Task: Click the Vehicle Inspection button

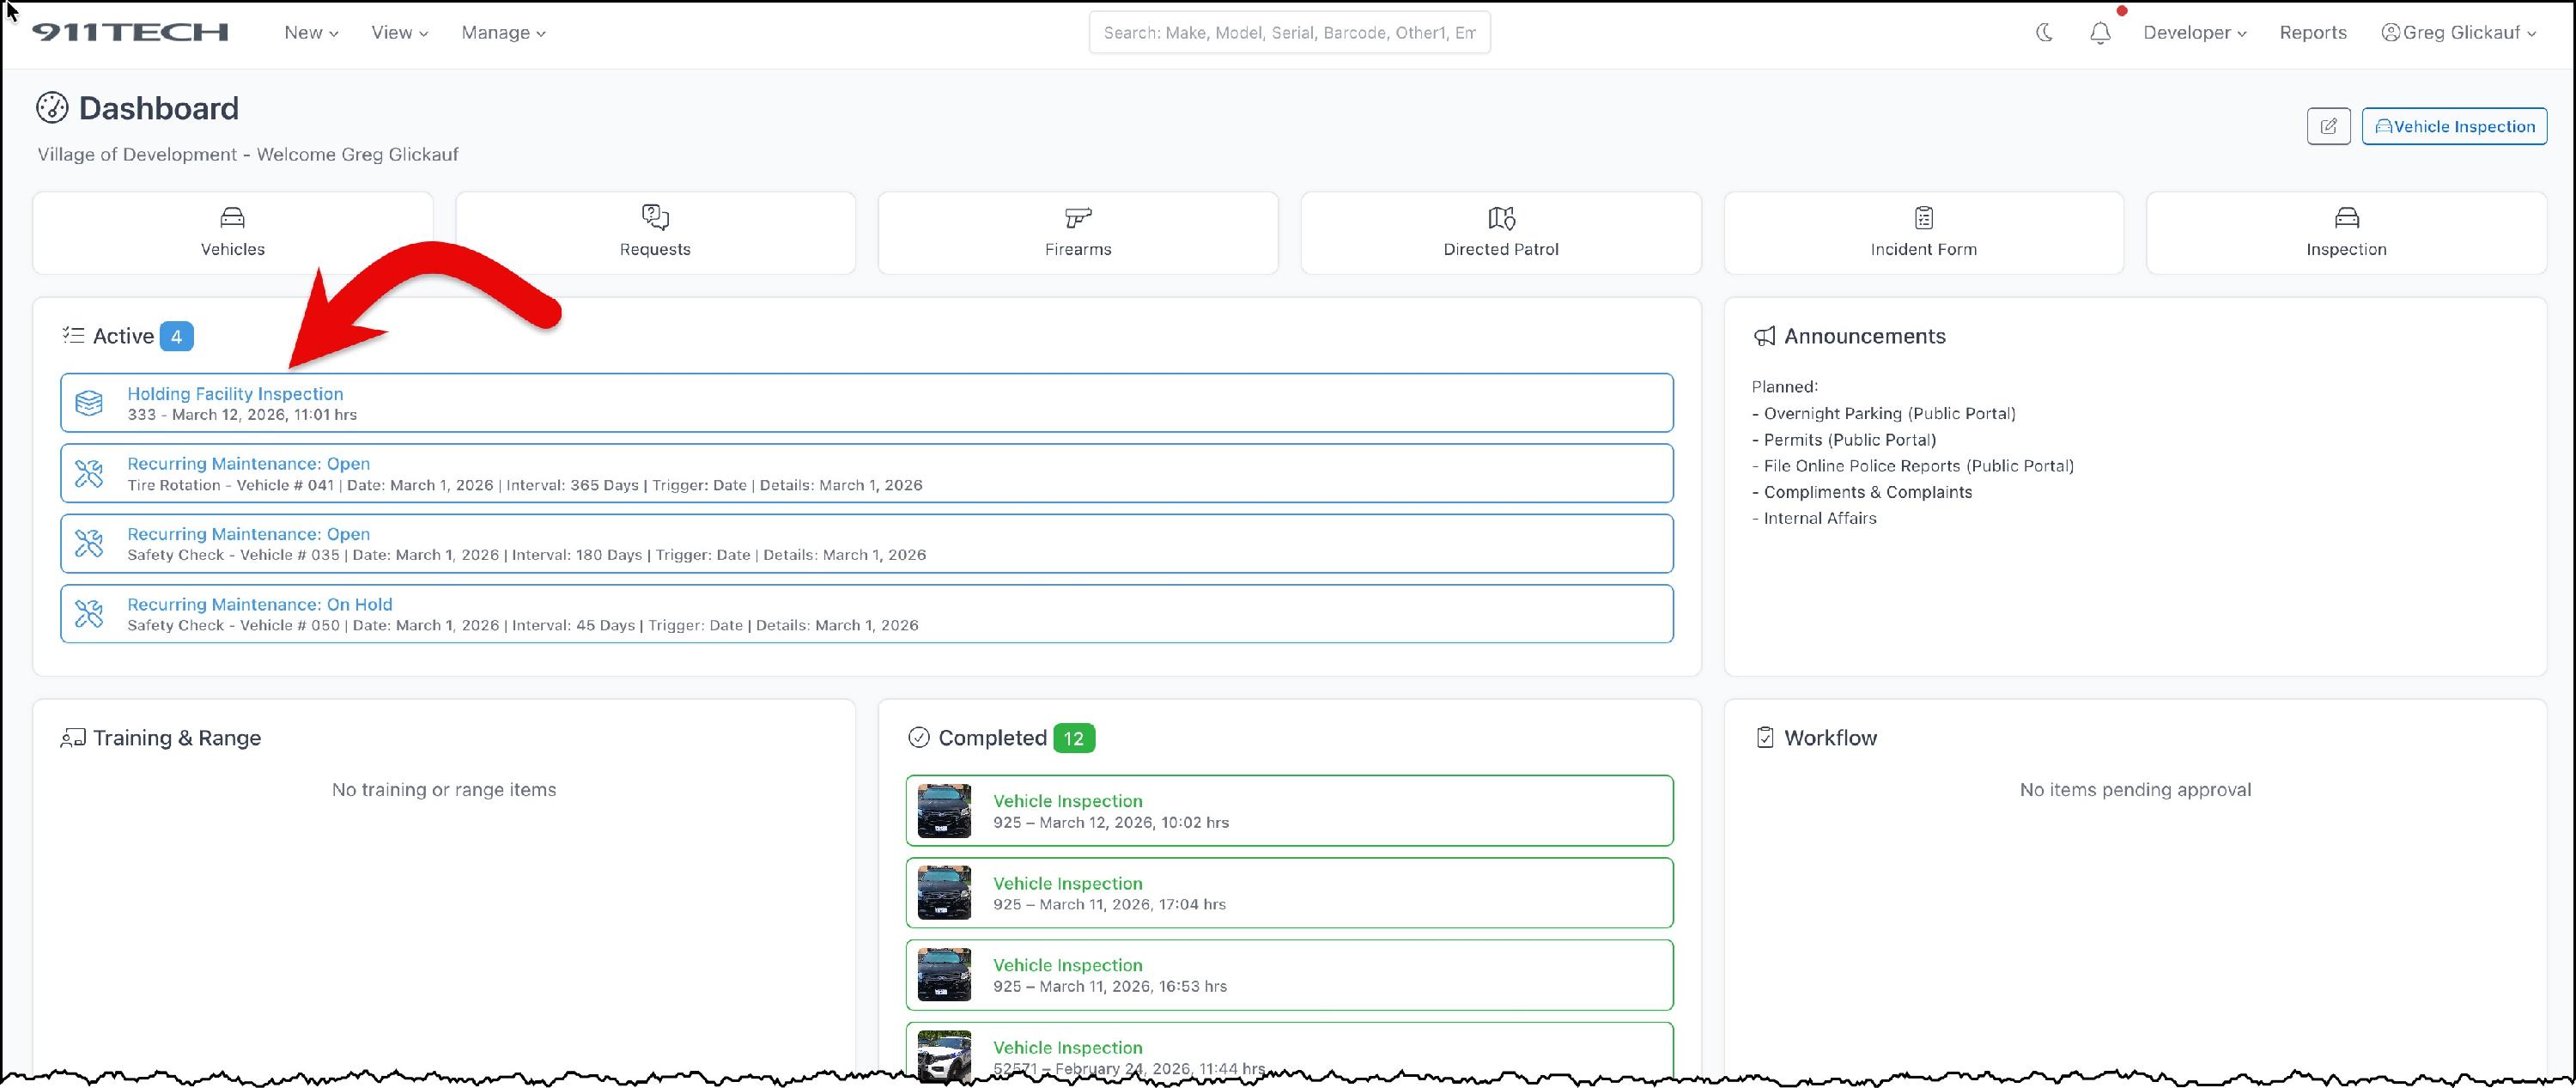Action: point(2454,126)
